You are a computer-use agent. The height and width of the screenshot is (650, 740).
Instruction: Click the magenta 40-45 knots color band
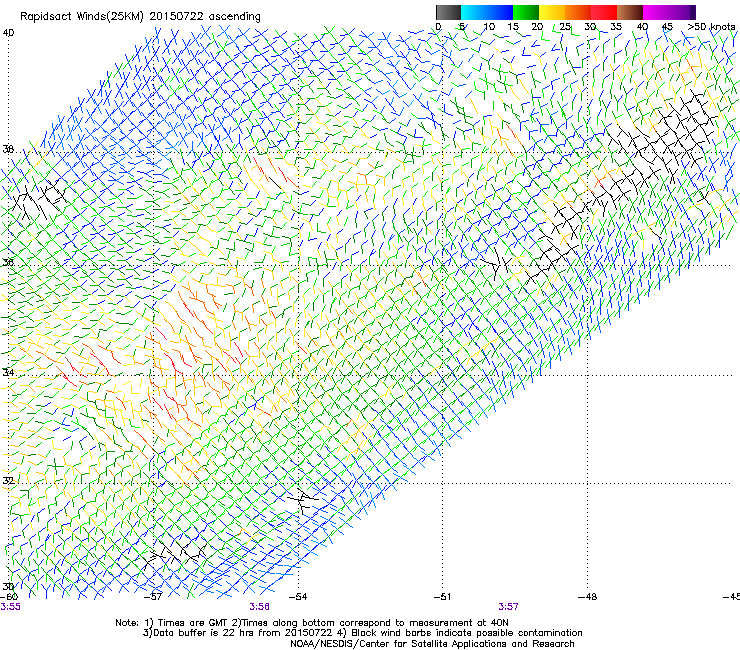coord(656,12)
